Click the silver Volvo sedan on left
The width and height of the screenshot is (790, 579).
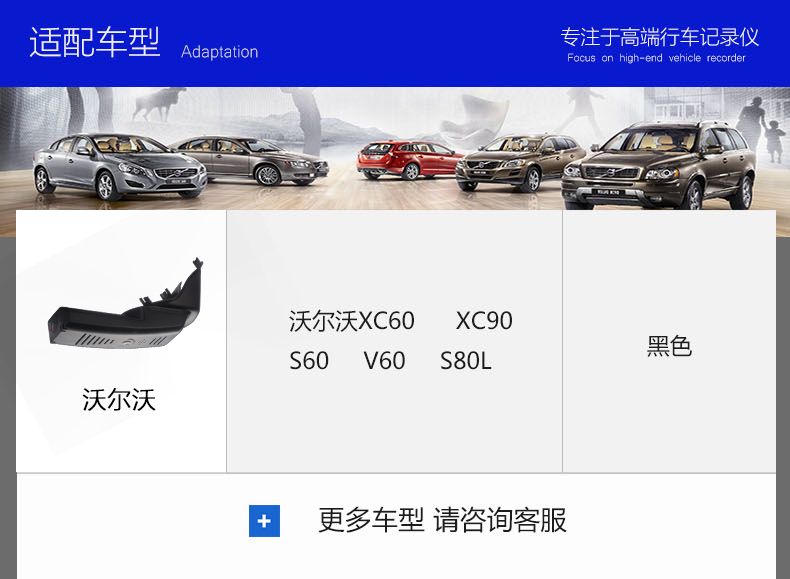click(x=119, y=167)
